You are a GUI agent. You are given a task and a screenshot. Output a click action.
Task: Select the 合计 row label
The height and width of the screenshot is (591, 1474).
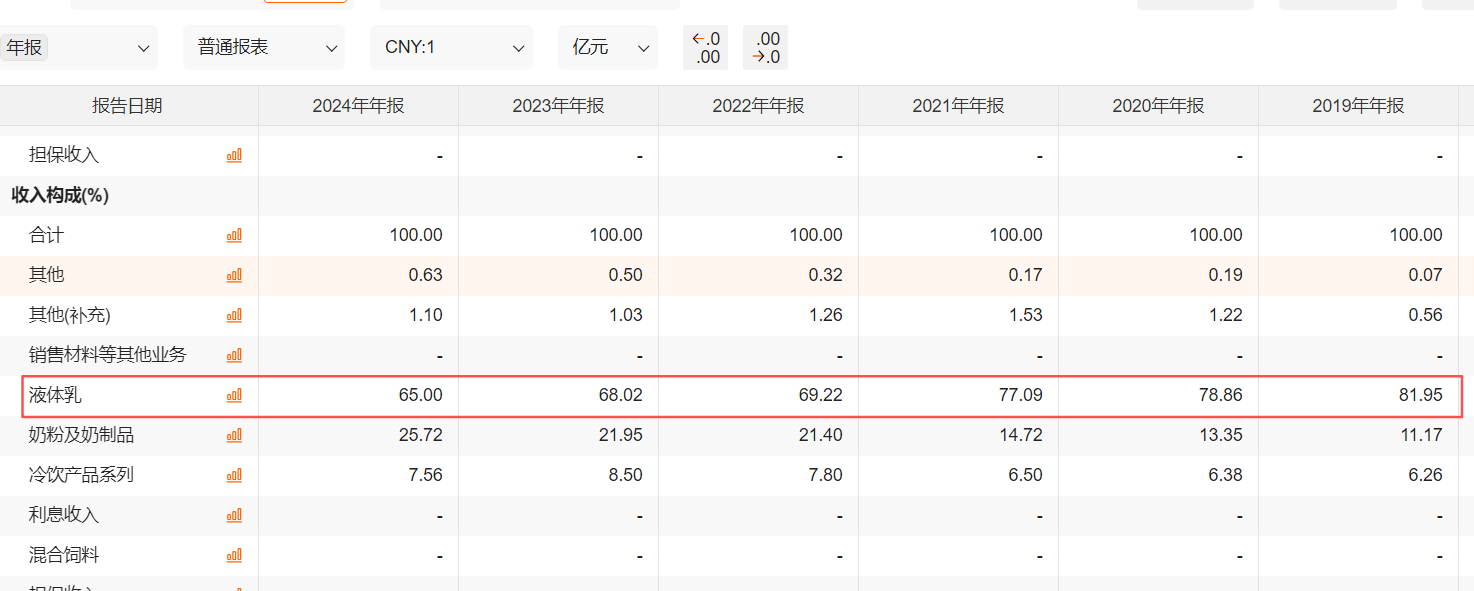coord(46,235)
